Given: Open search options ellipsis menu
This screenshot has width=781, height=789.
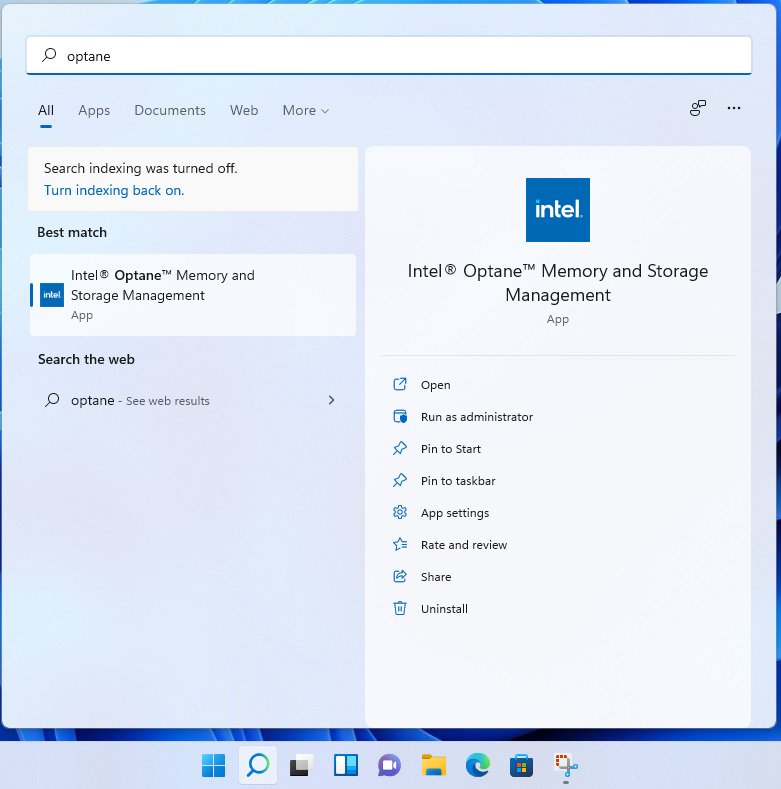Looking at the screenshot, I should pos(734,109).
